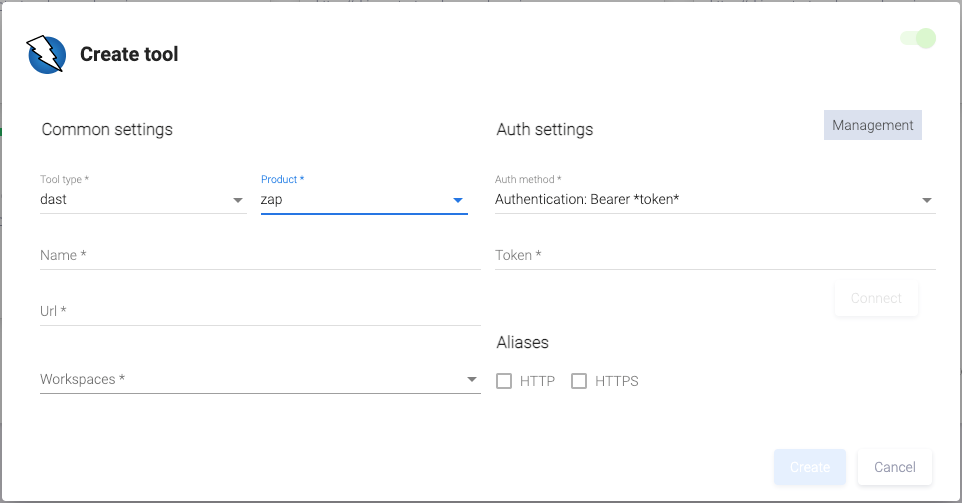Click the 'Auth settings' heading

pos(544,129)
